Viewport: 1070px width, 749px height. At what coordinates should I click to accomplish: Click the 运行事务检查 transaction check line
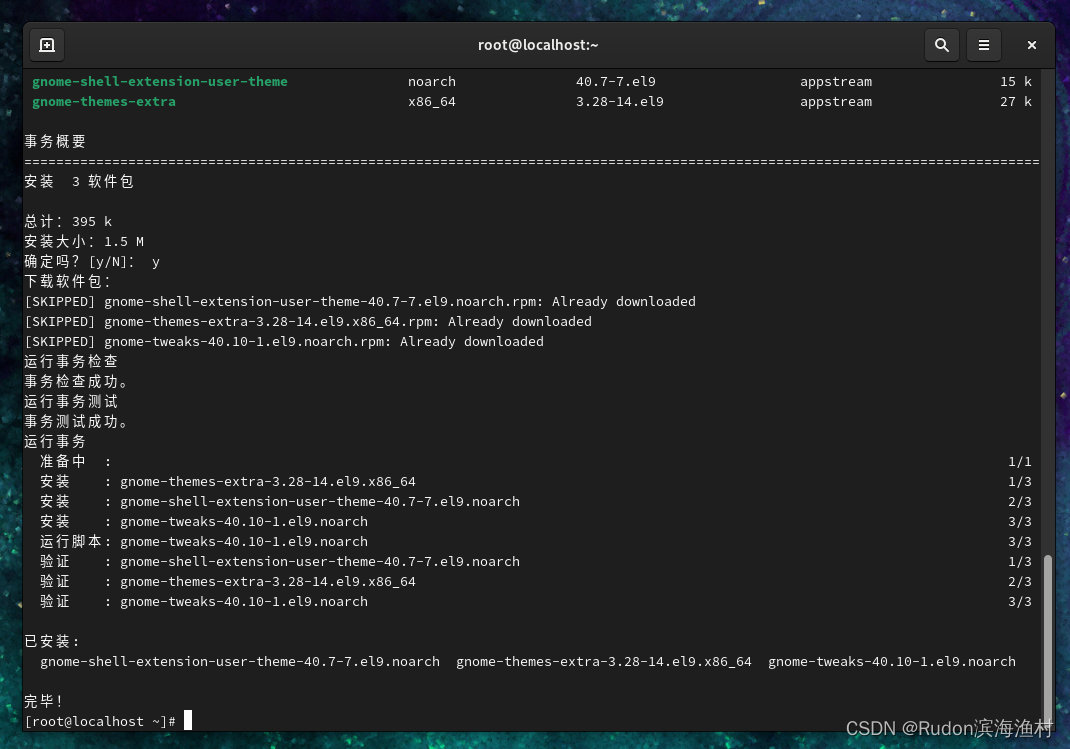[71, 361]
